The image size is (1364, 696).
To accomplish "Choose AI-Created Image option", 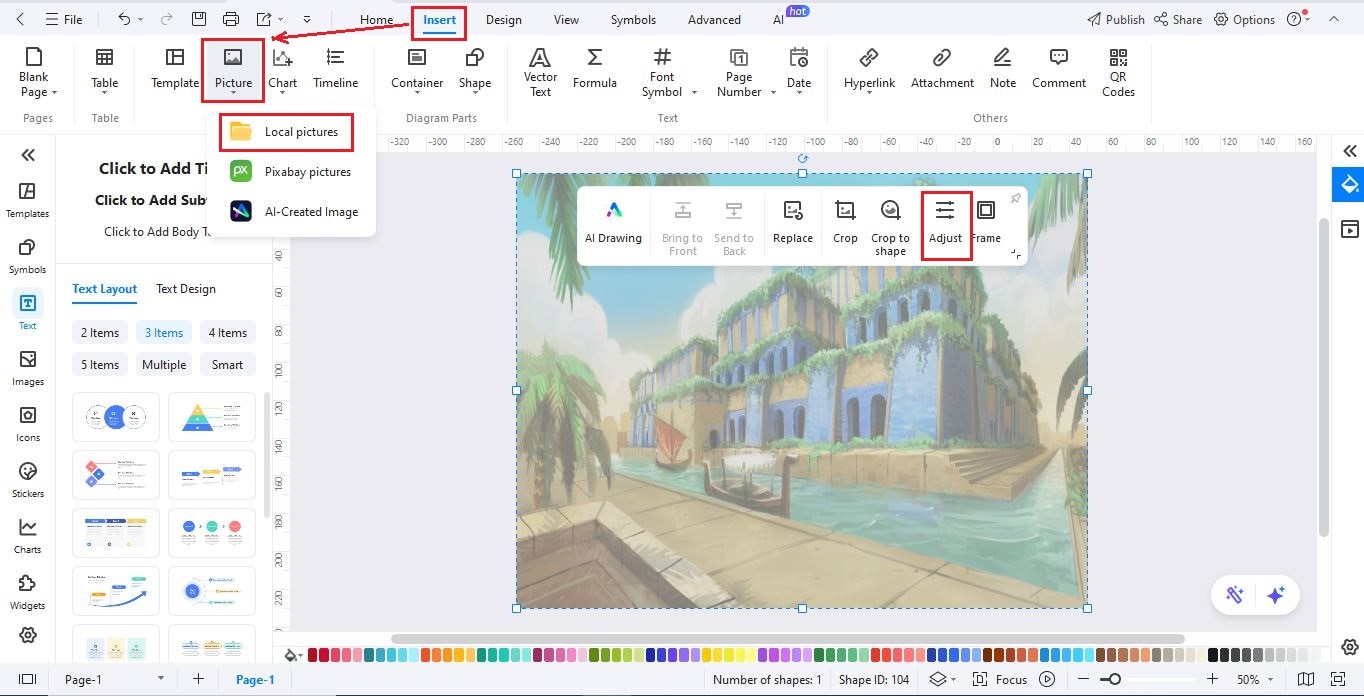I will pos(293,211).
